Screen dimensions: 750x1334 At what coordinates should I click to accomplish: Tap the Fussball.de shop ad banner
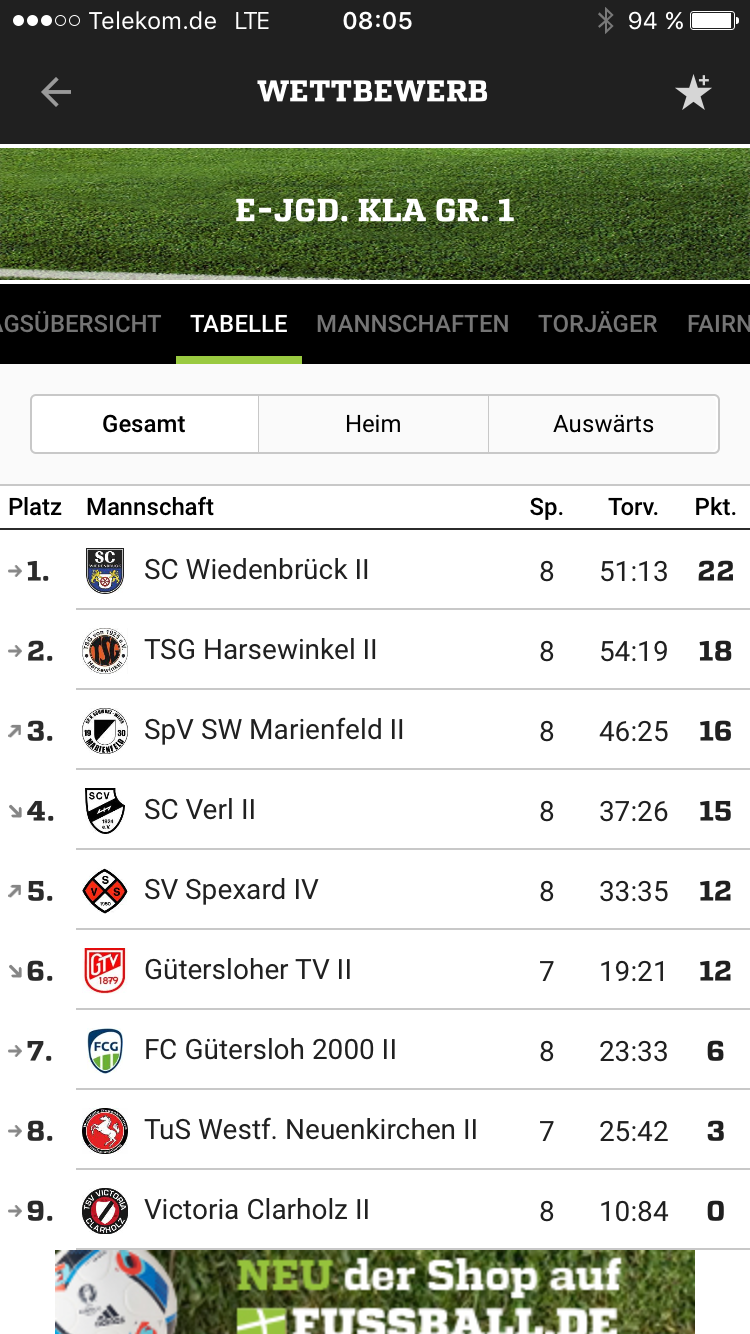pos(375,1292)
